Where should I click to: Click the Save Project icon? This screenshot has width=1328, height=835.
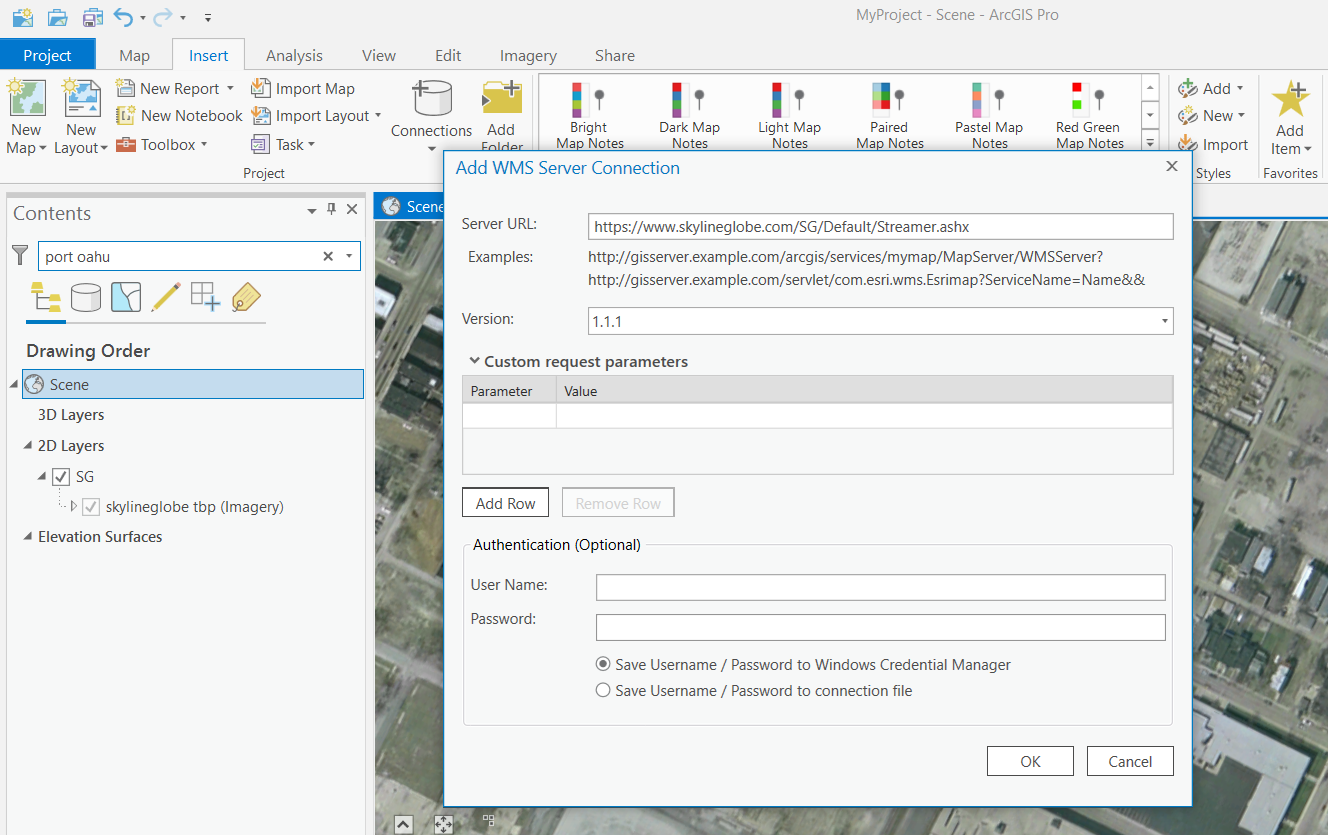pos(93,17)
